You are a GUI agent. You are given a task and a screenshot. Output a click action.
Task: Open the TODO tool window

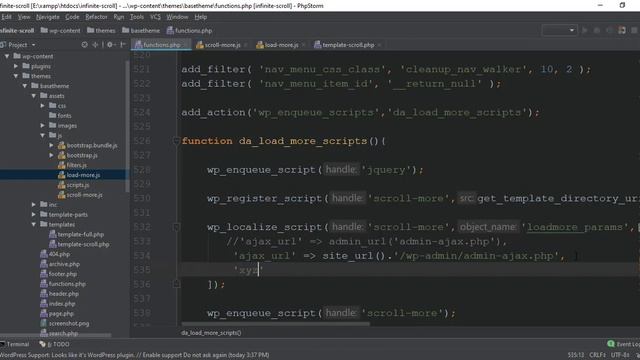pos(55,344)
